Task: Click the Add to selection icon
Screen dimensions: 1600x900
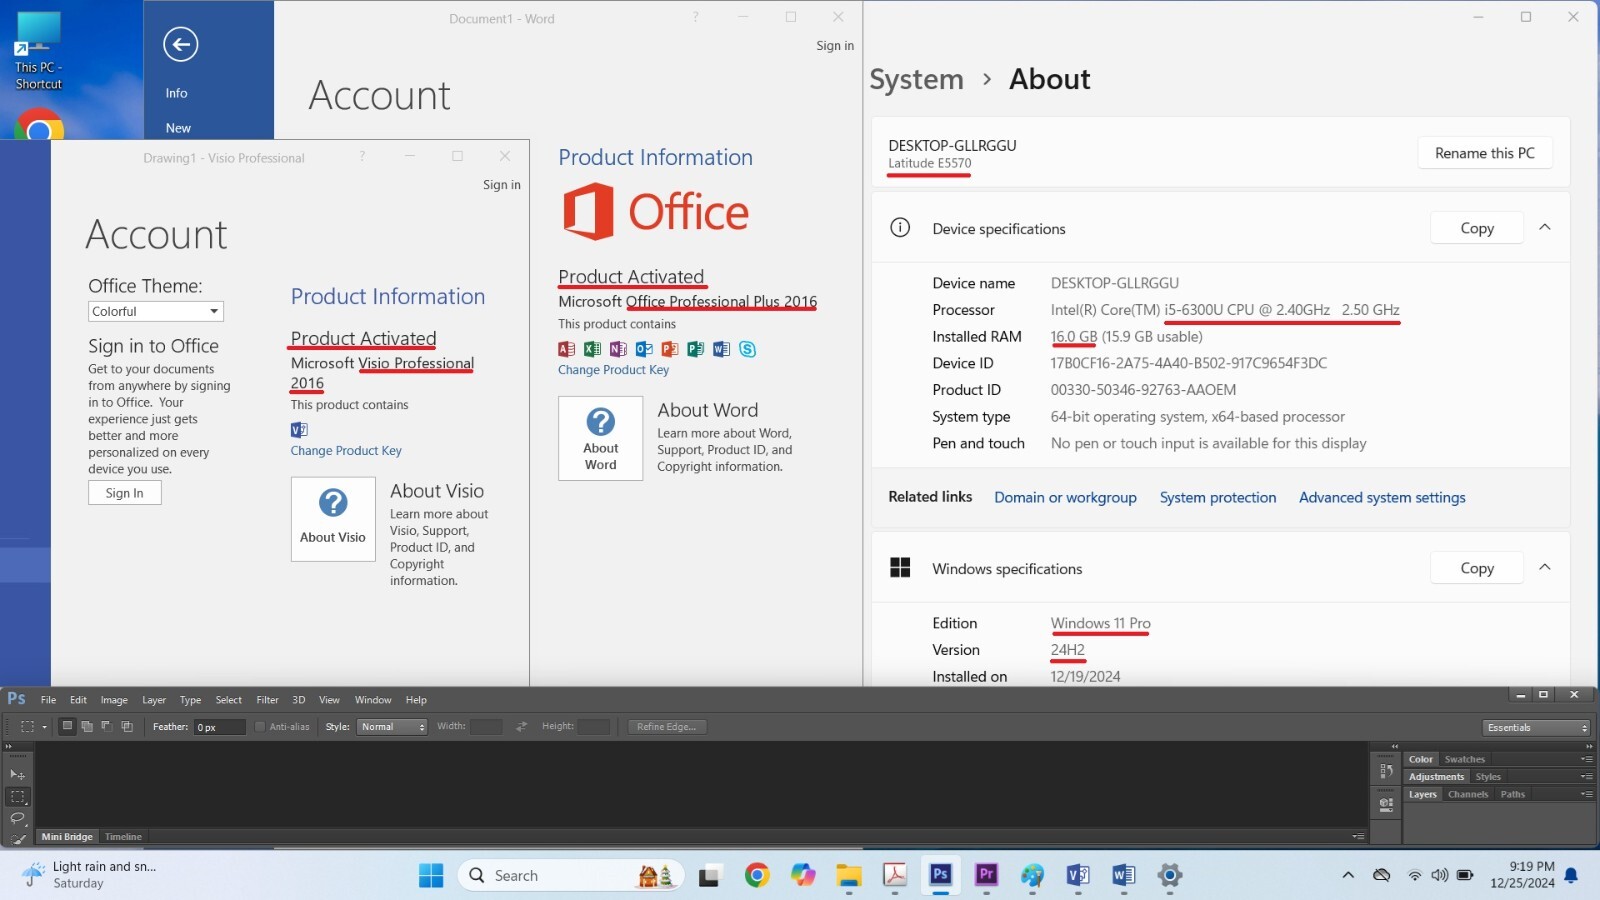Action: click(87, 727)
